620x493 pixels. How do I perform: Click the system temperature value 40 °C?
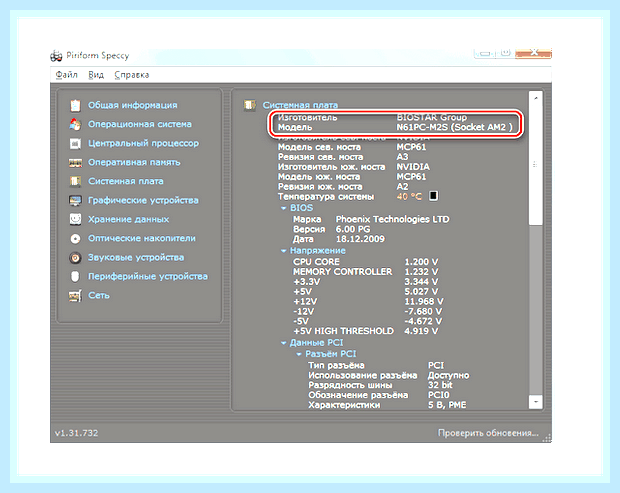(x=409, y=196)
